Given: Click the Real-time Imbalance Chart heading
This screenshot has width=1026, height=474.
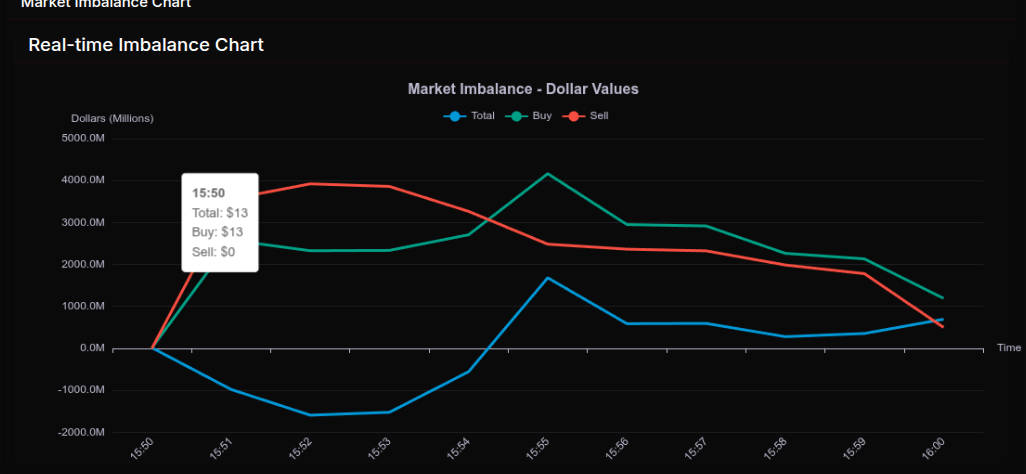Looking at the screenshot, I should [146, 45].
